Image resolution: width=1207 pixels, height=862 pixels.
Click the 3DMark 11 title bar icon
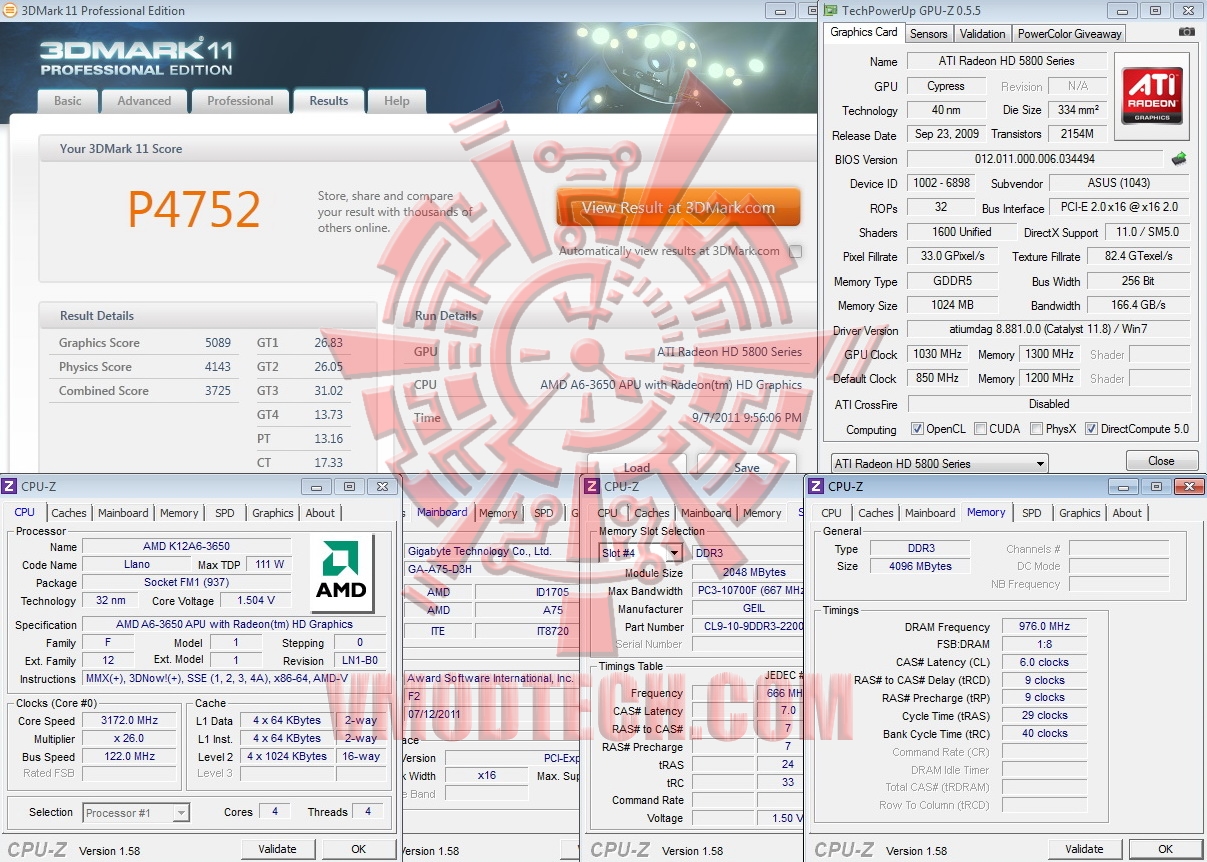[10, 10]
